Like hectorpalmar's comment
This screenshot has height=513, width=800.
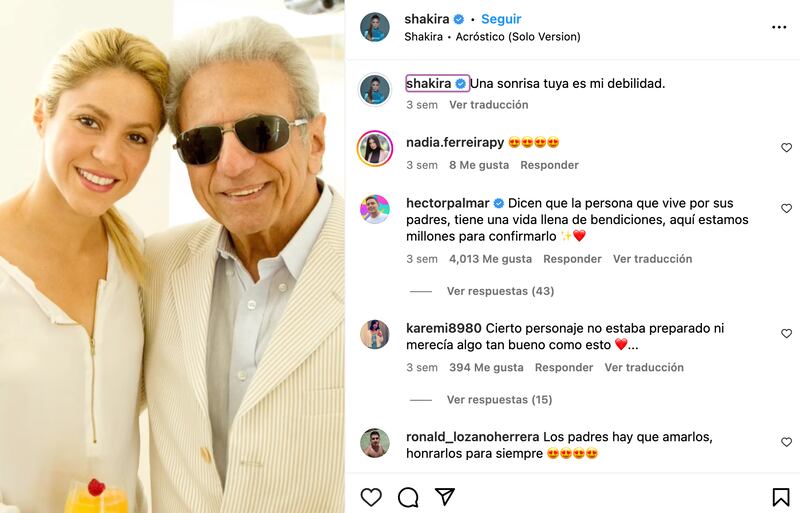(786, 208)
